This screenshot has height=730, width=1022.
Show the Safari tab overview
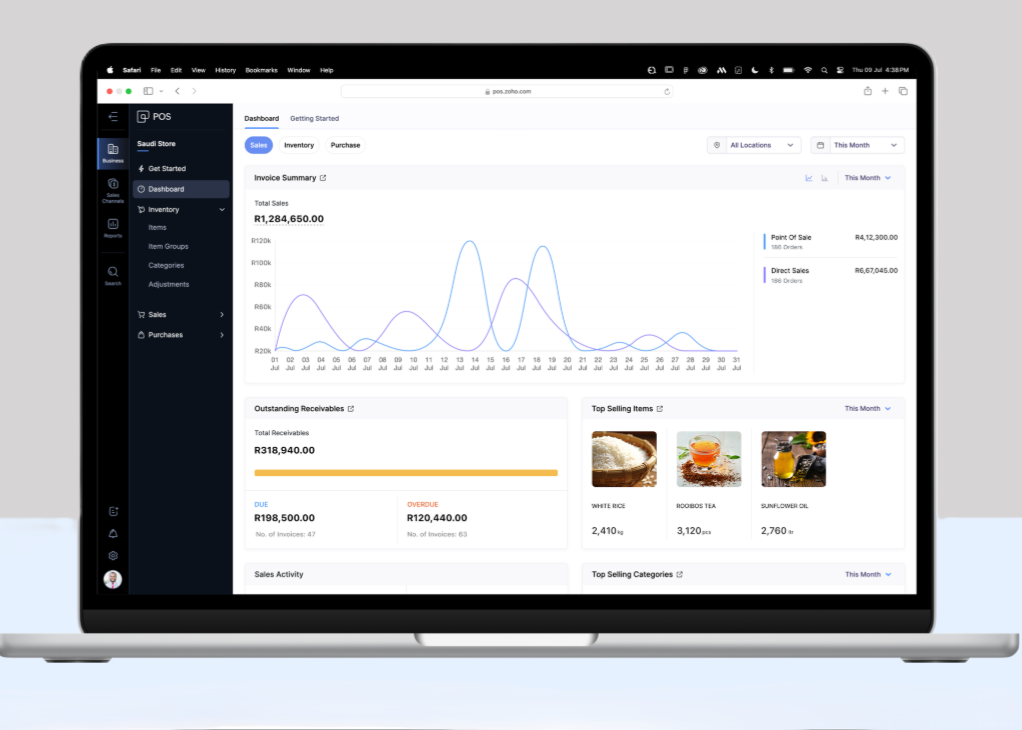pos(903,91)
